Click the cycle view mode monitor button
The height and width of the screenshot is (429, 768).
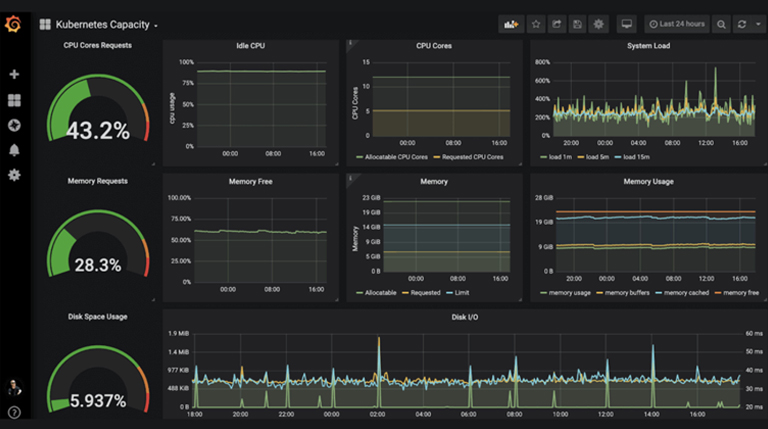click(x=627, y=24)
